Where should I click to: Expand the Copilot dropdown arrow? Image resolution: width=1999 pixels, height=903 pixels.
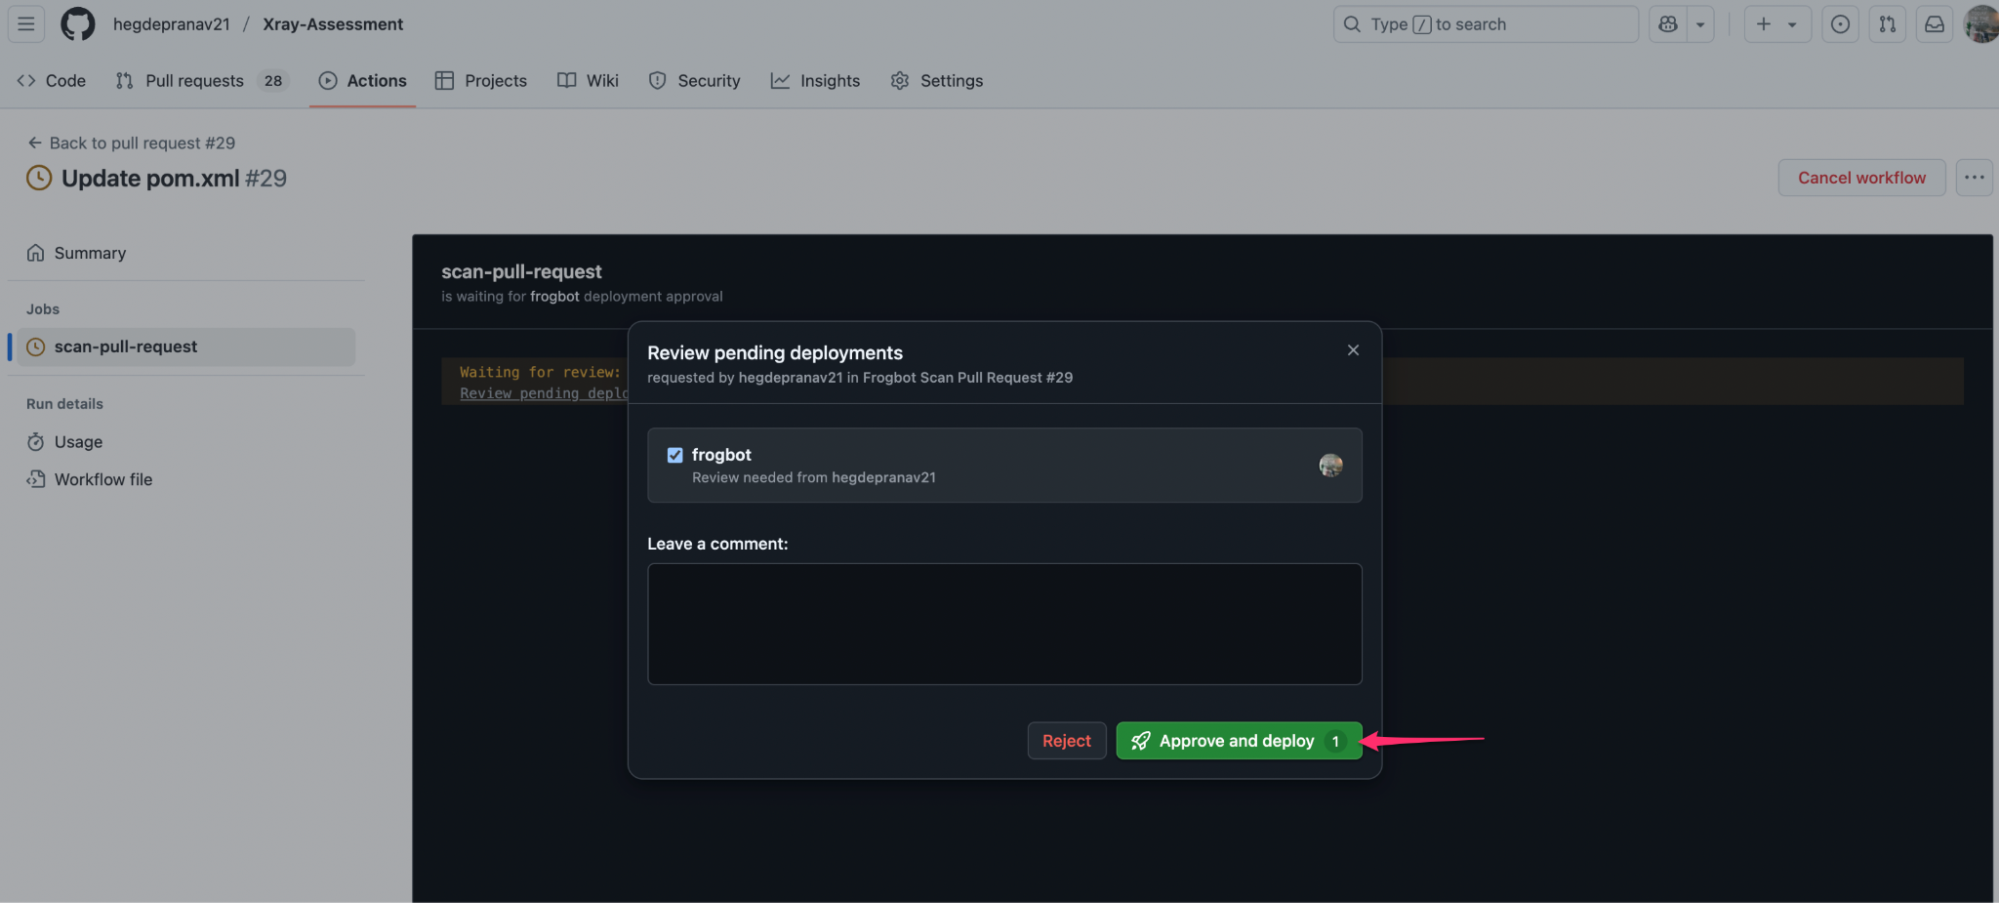1700,24
